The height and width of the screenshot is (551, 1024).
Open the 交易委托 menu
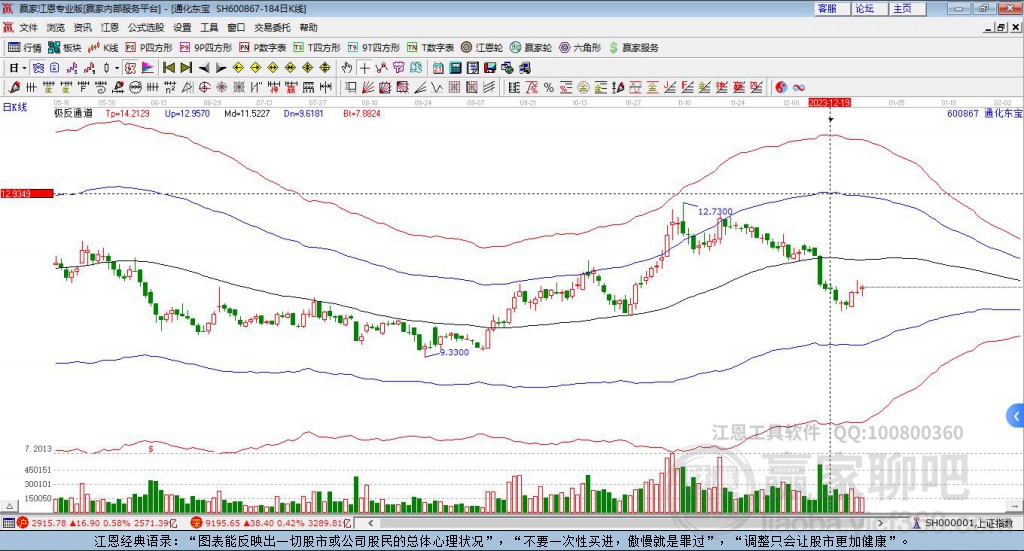click(x=272, y=27)
